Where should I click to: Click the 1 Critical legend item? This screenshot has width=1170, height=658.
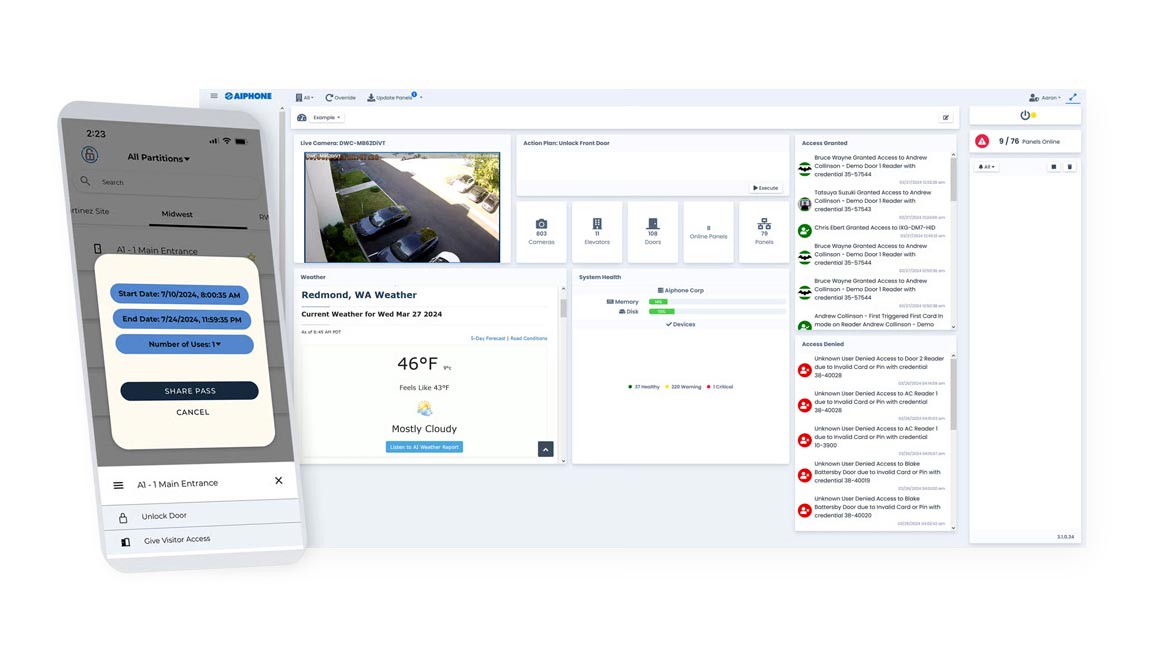(720, 387)
